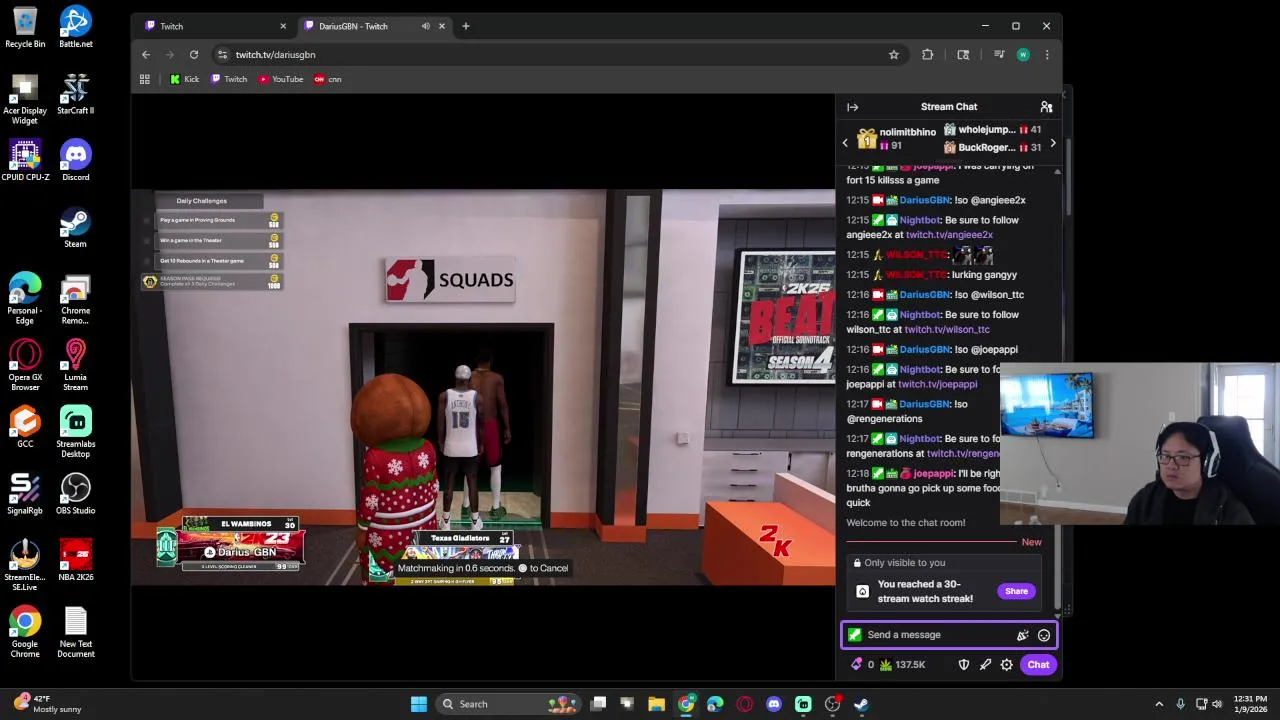This screenshot has width=1280, height=720.
Task: Show previous gift leaderboard entries
Action: pos(845,143)
